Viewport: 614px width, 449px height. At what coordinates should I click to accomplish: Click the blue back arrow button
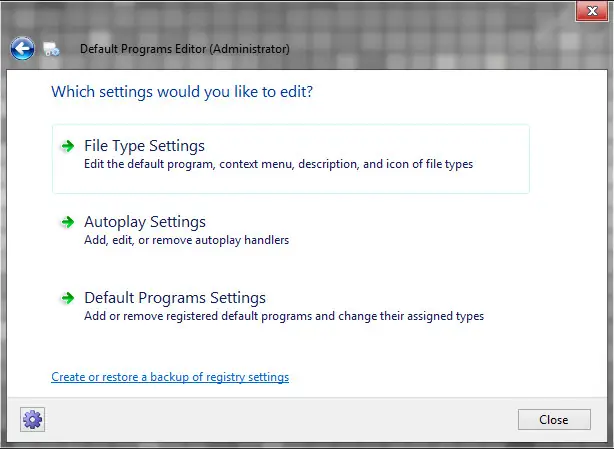(22, 47)
